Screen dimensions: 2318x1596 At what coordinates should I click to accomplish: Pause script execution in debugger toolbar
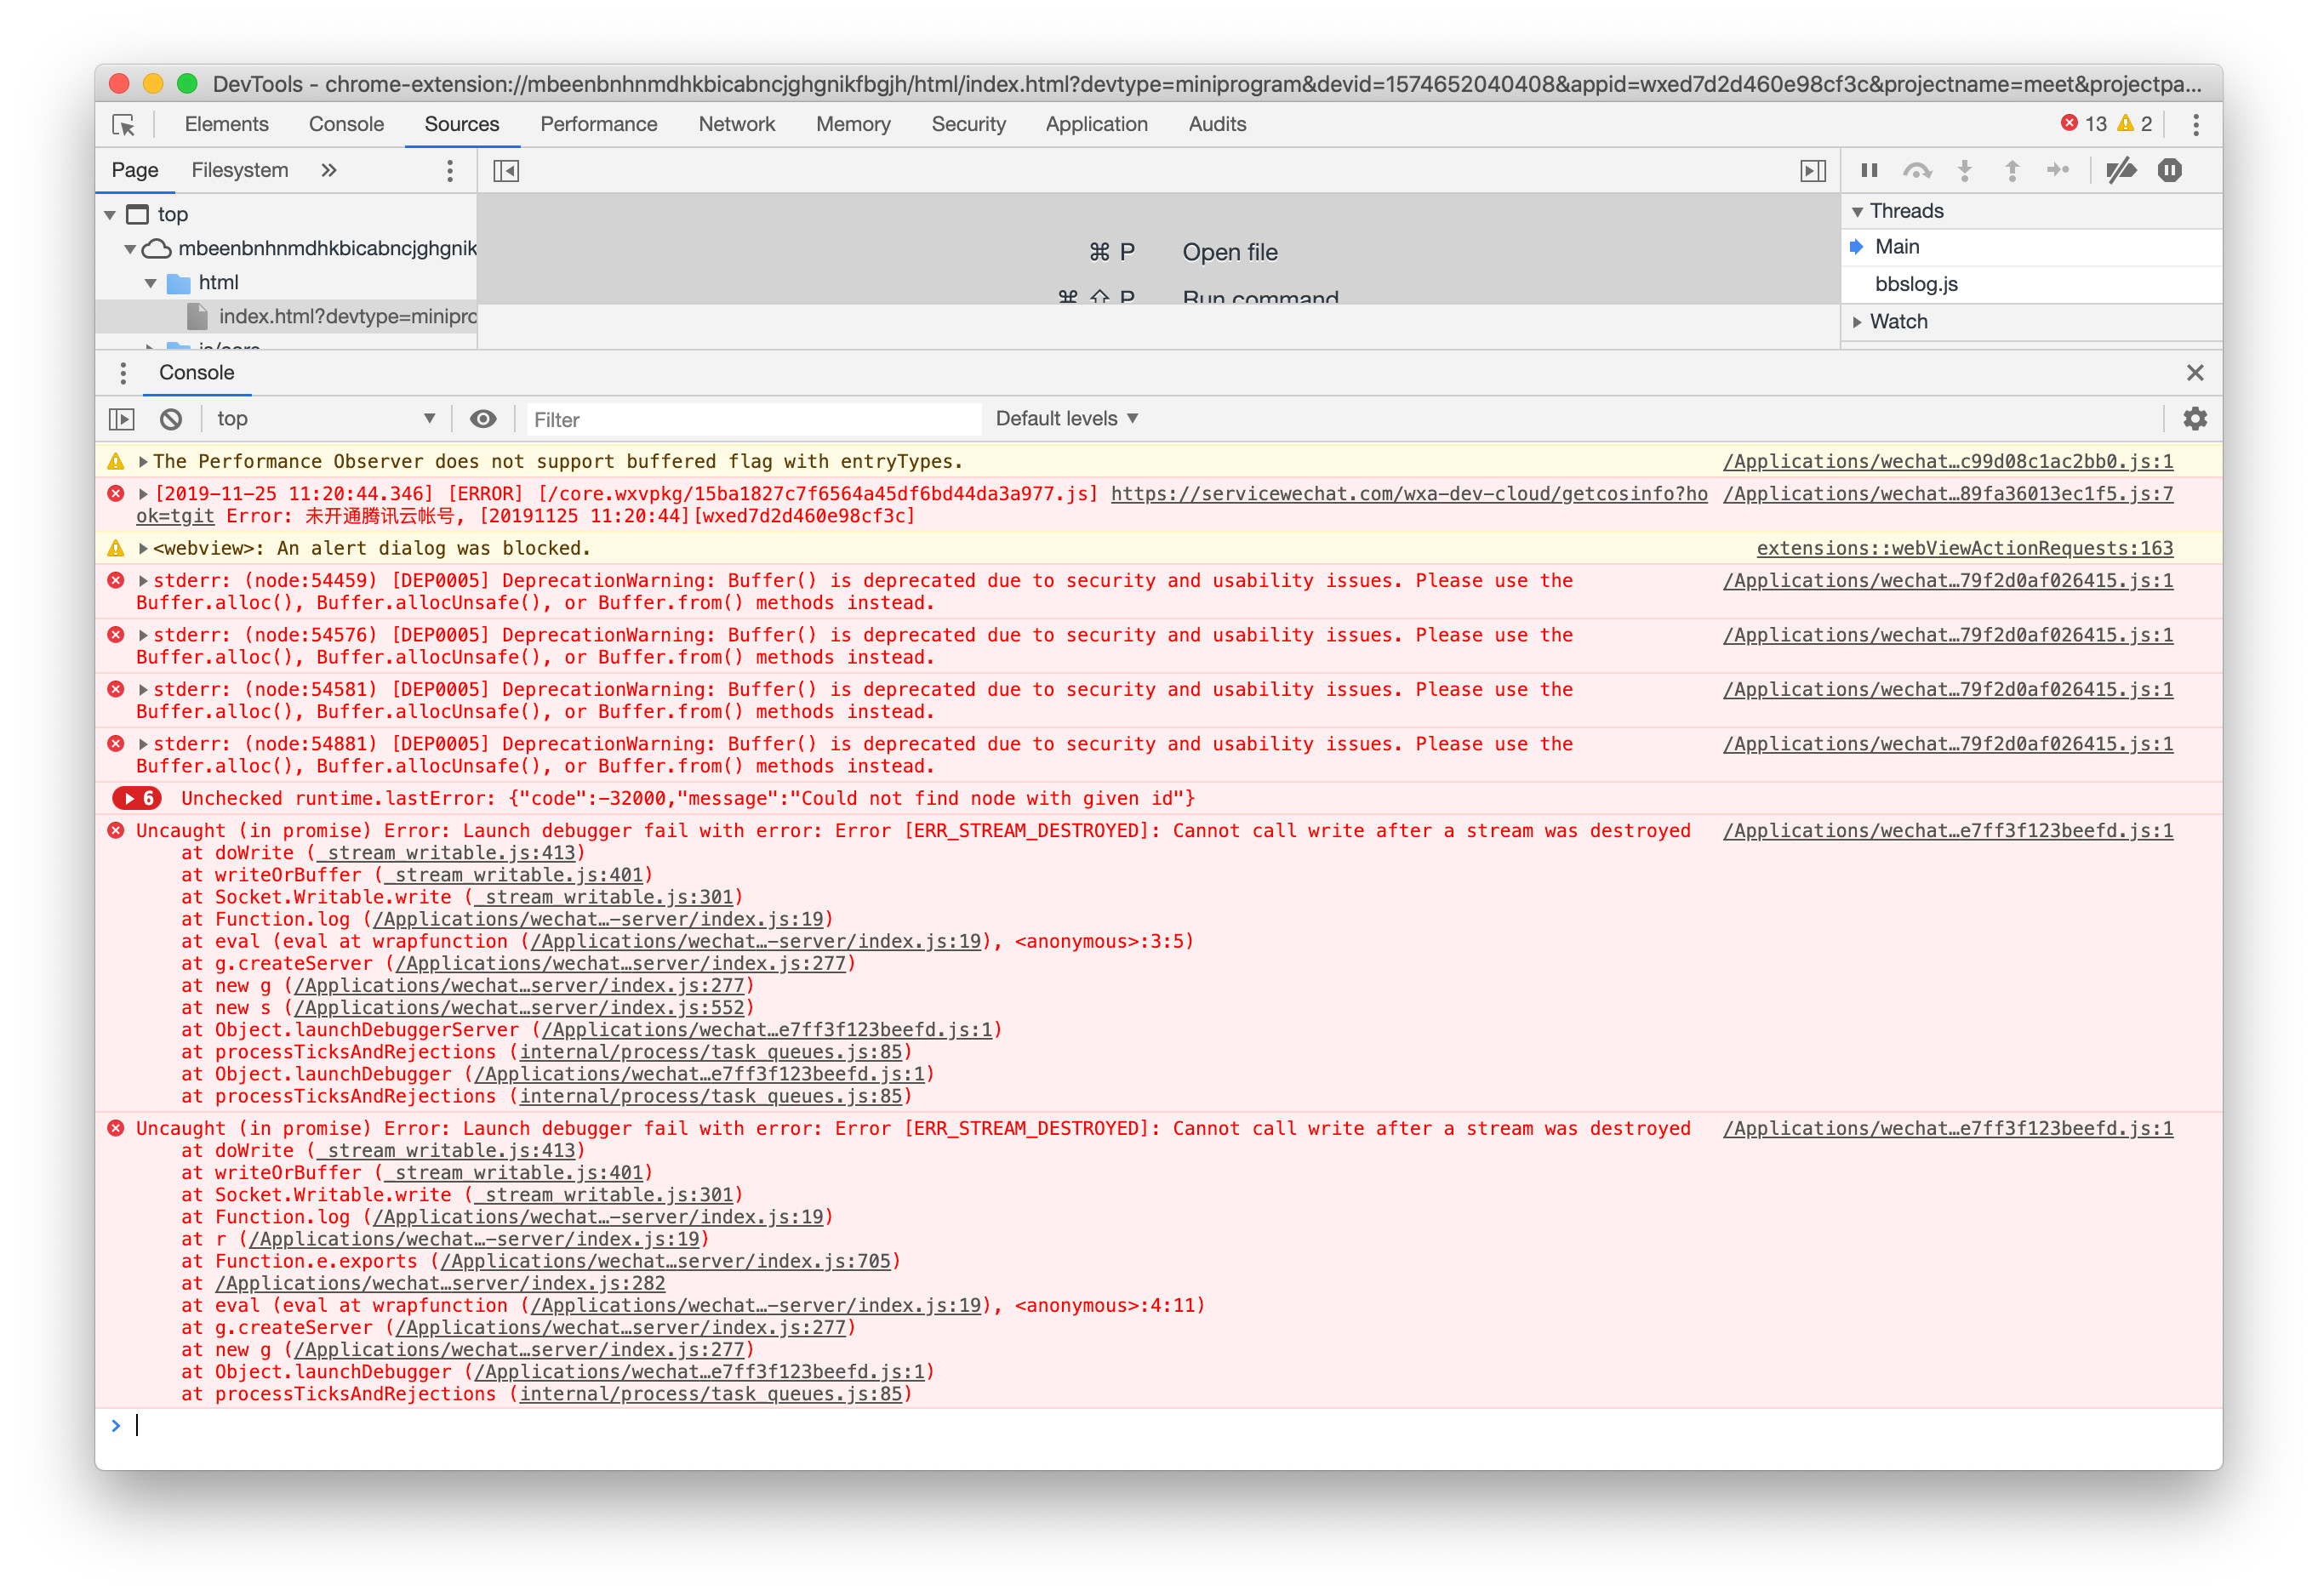(x=1868, y=171)
